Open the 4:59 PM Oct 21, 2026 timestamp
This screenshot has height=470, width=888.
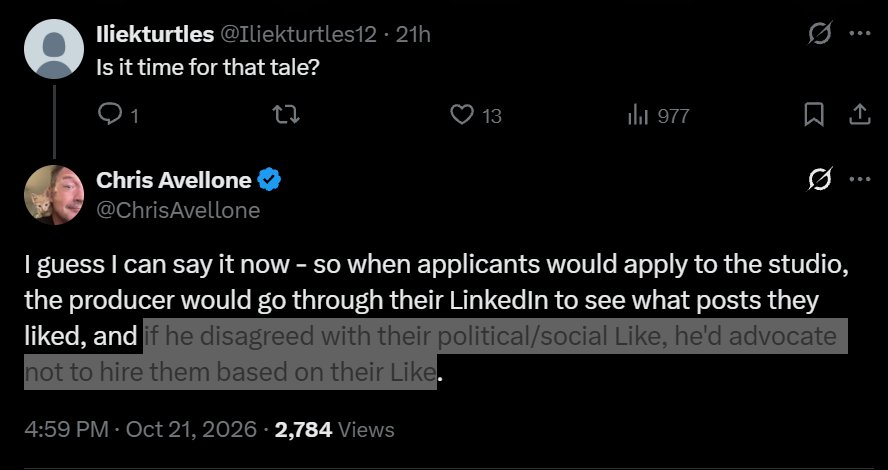point(140,429)
